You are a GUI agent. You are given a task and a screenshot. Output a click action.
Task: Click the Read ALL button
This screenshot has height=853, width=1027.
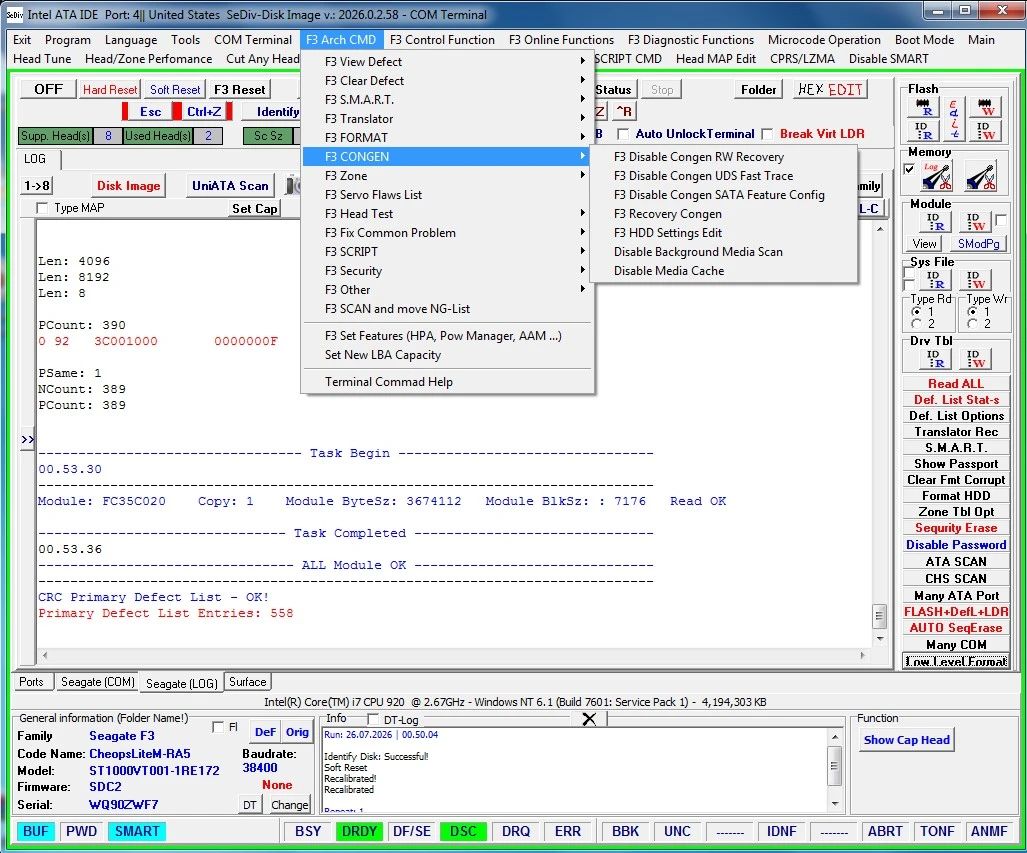pos(956,384)
